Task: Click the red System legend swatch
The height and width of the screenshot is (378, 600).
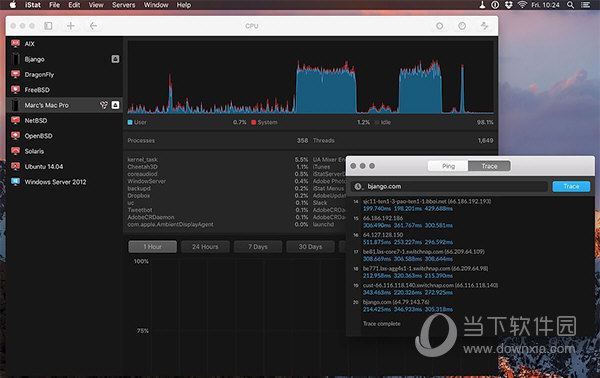Action: 253,122
